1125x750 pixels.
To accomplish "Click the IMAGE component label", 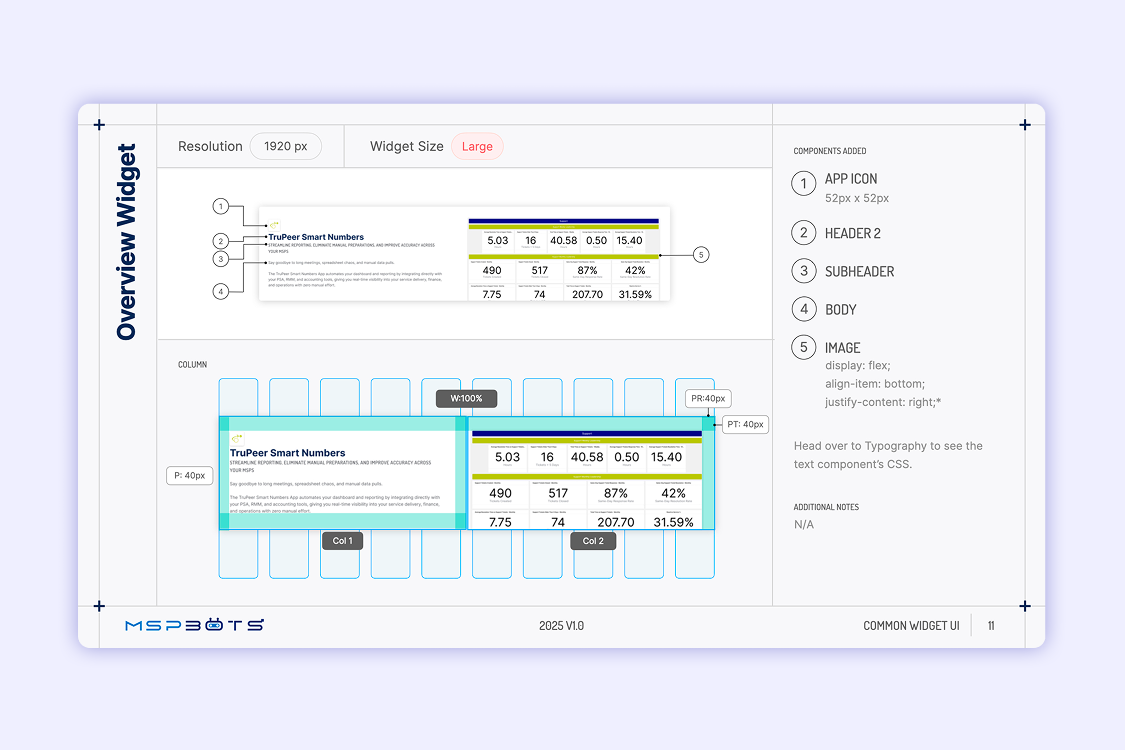I will point(842,348).
